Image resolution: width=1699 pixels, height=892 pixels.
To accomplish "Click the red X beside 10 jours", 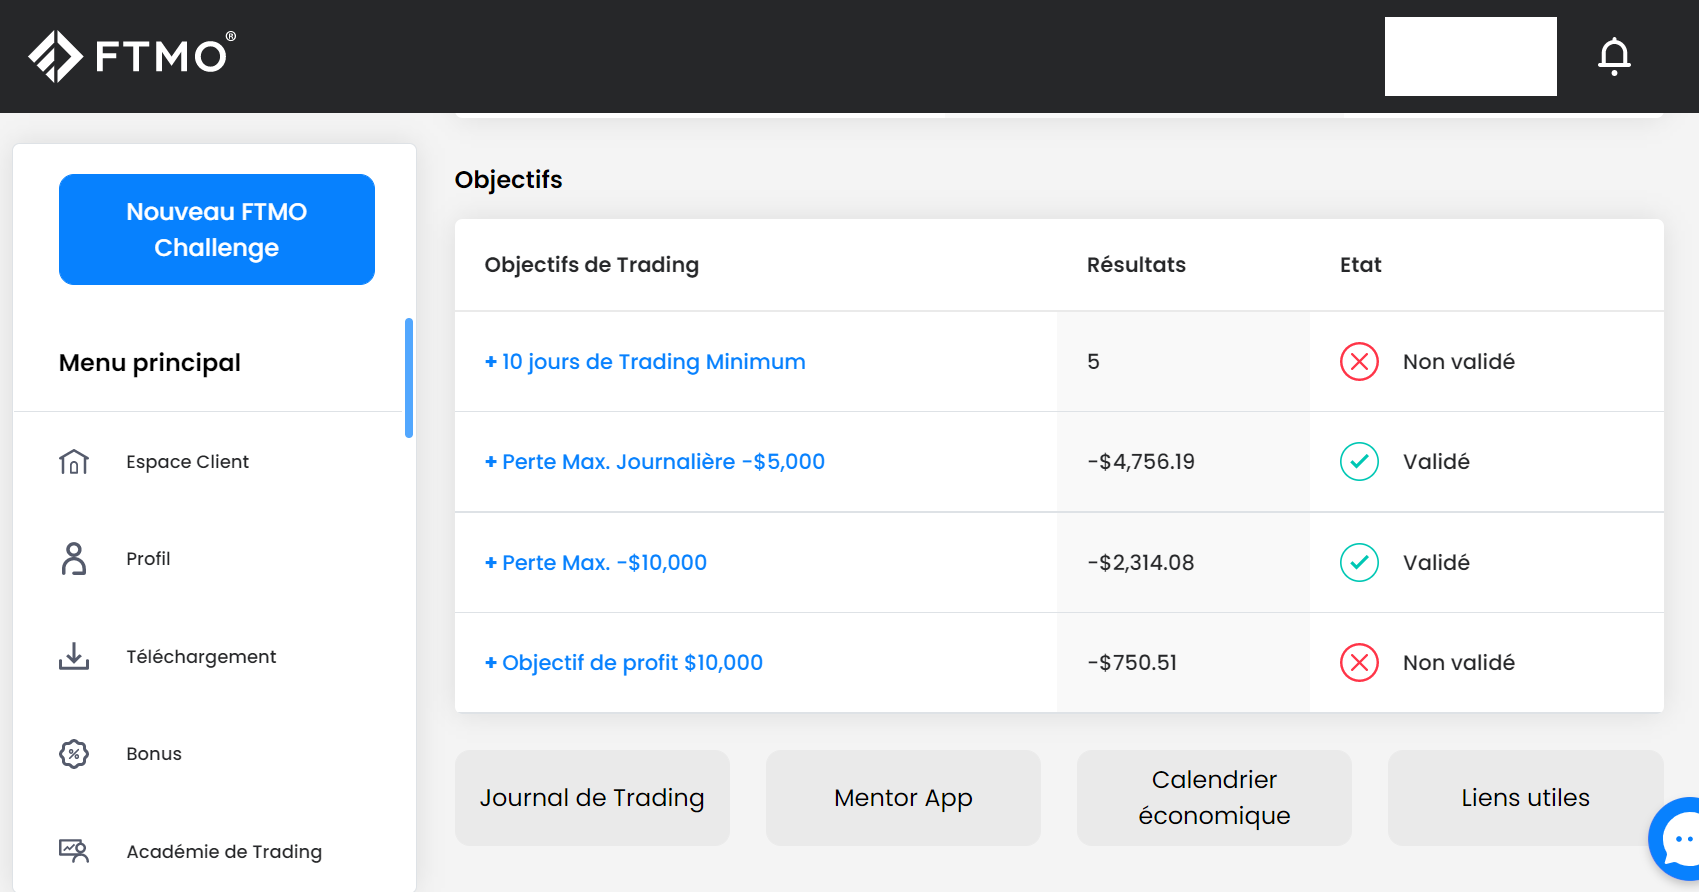I will pos(1359,362).
